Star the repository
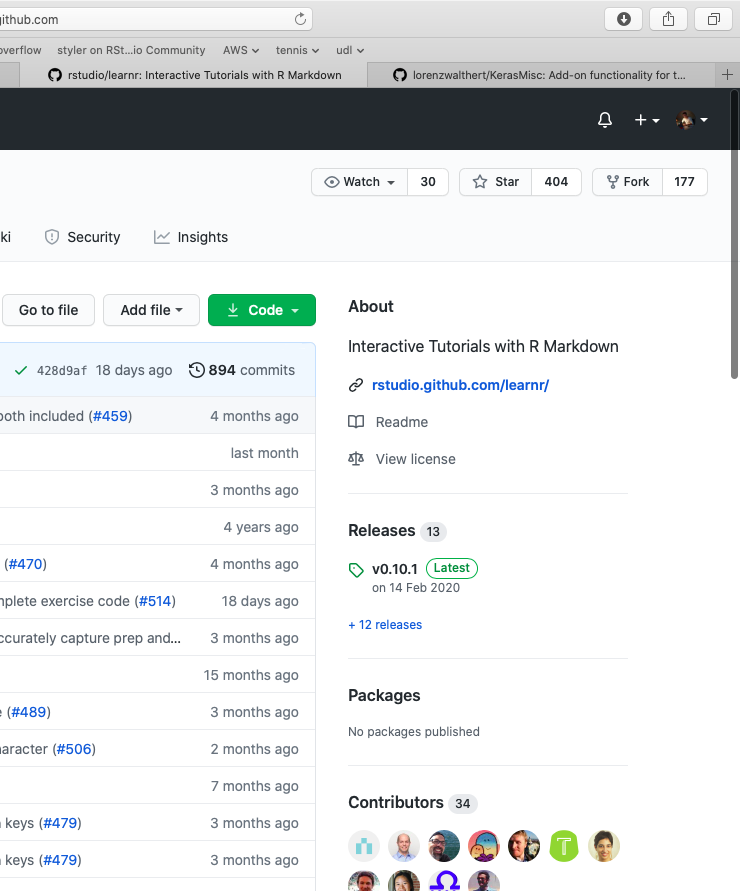The image size is (740, 891). point(494,182)
